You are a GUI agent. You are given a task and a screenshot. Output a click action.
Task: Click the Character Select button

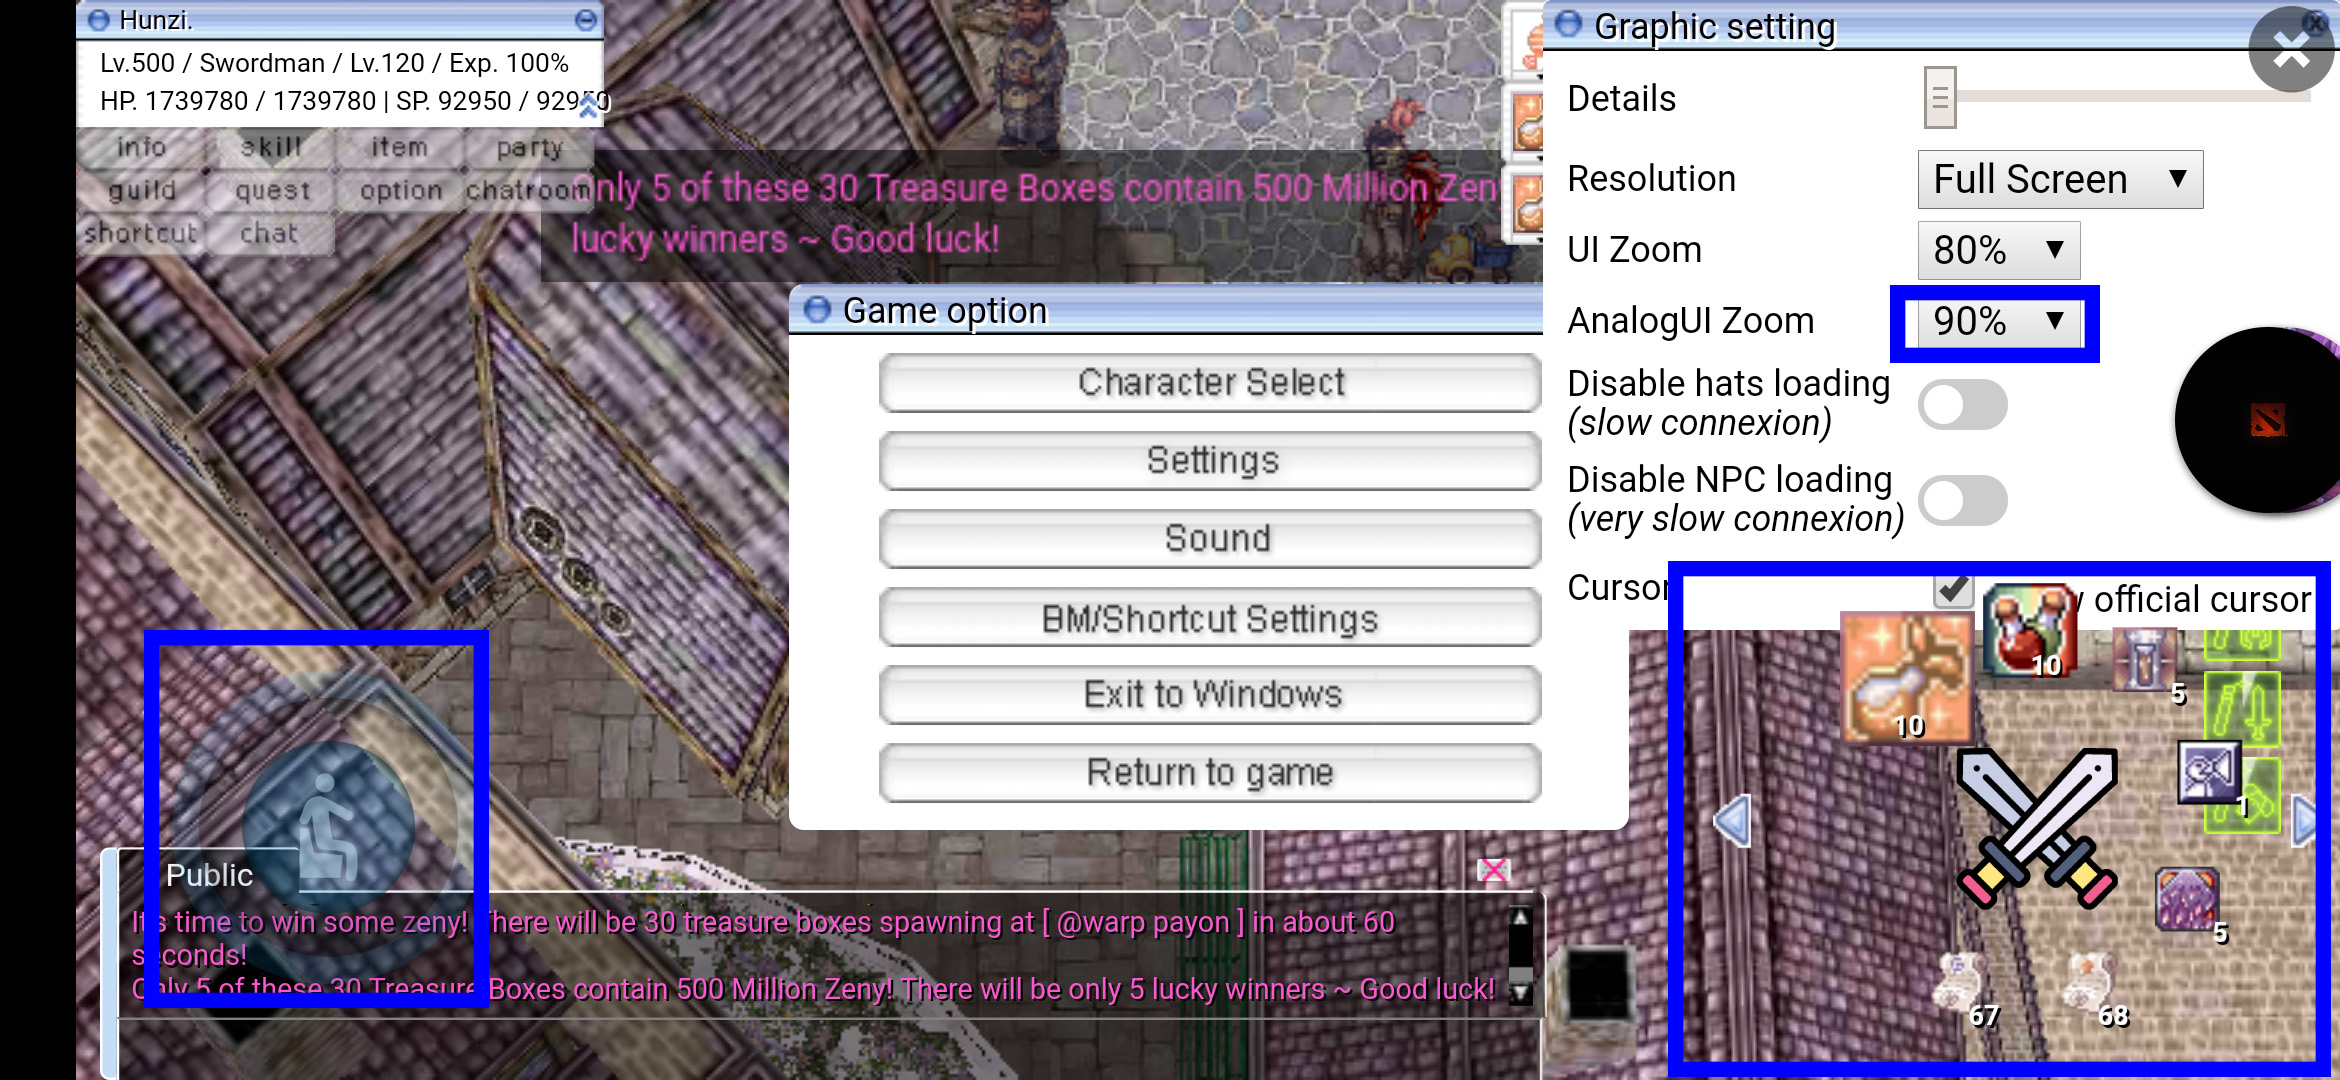click(x=1209, y=383)
